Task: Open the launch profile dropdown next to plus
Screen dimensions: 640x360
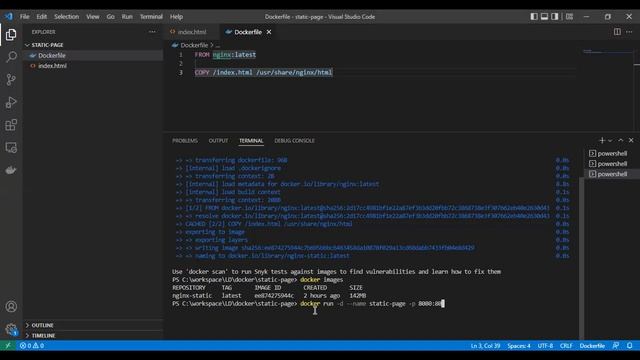Action: [610, 140]
